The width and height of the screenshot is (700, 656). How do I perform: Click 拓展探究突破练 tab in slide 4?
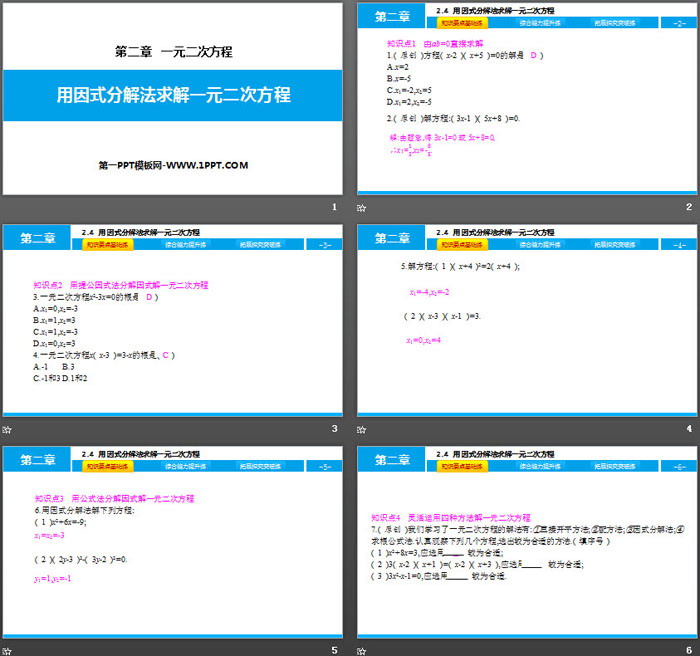pos(615,244)
